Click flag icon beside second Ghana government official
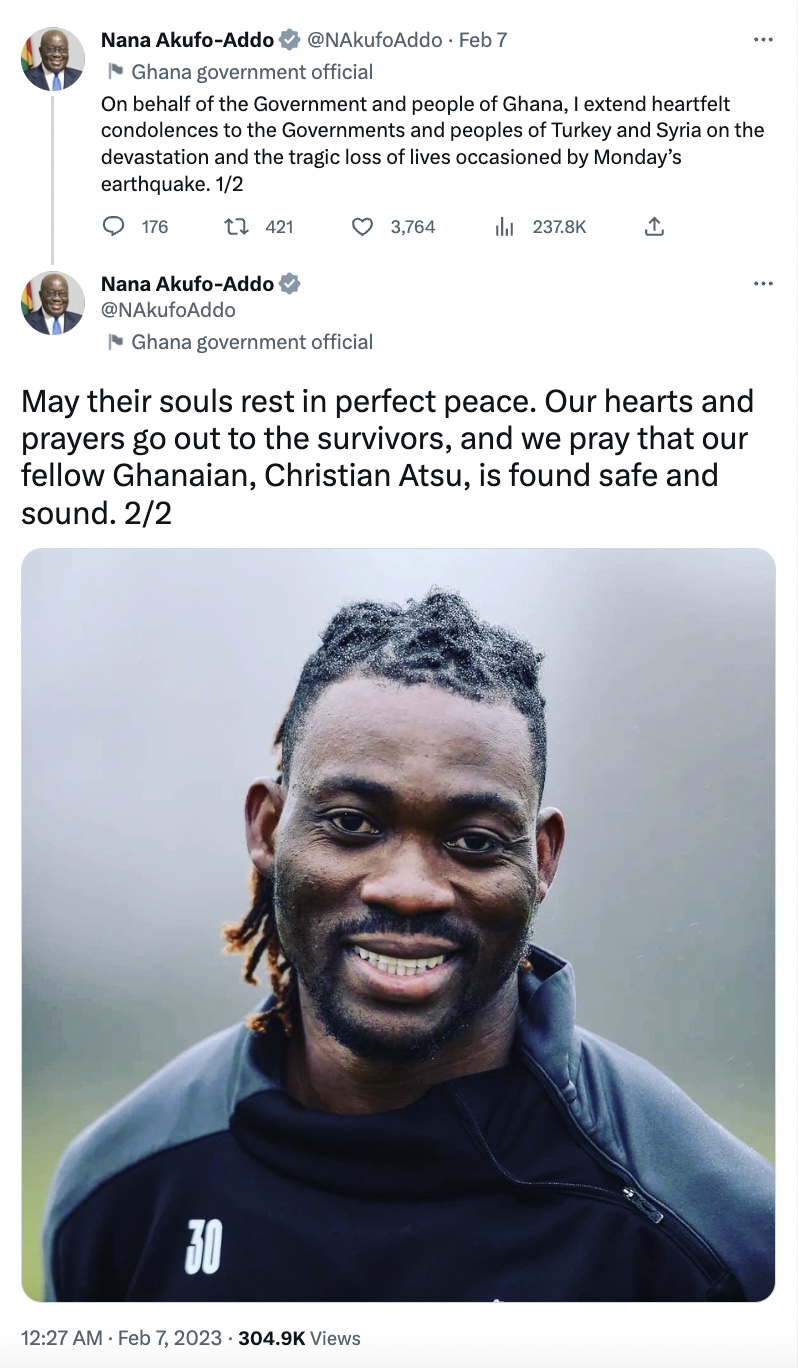798x1368 pixels. tap(115, 342)
